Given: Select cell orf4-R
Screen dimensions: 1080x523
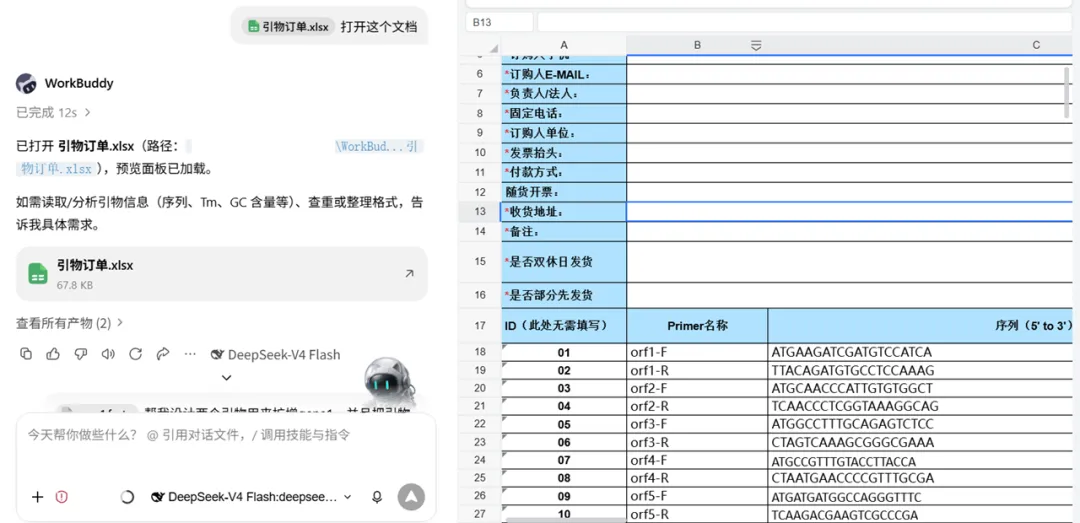Looking at the screenshot, I should click(697, 478).
